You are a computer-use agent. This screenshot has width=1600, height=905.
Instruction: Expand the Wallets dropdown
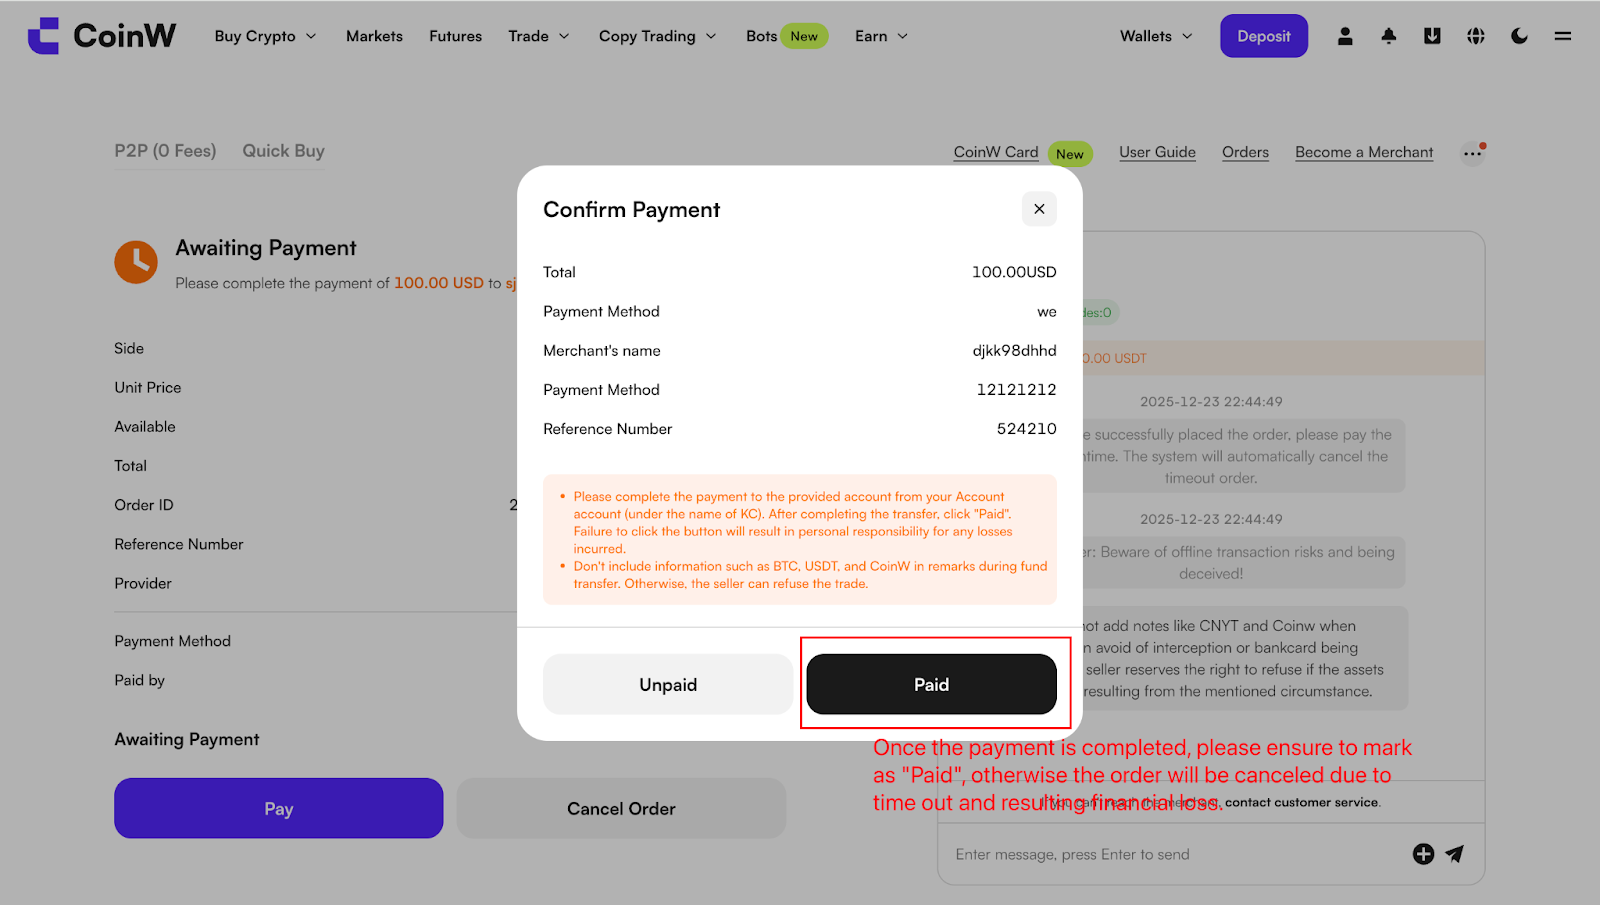pyautogui.click(x=1156, y=36)
